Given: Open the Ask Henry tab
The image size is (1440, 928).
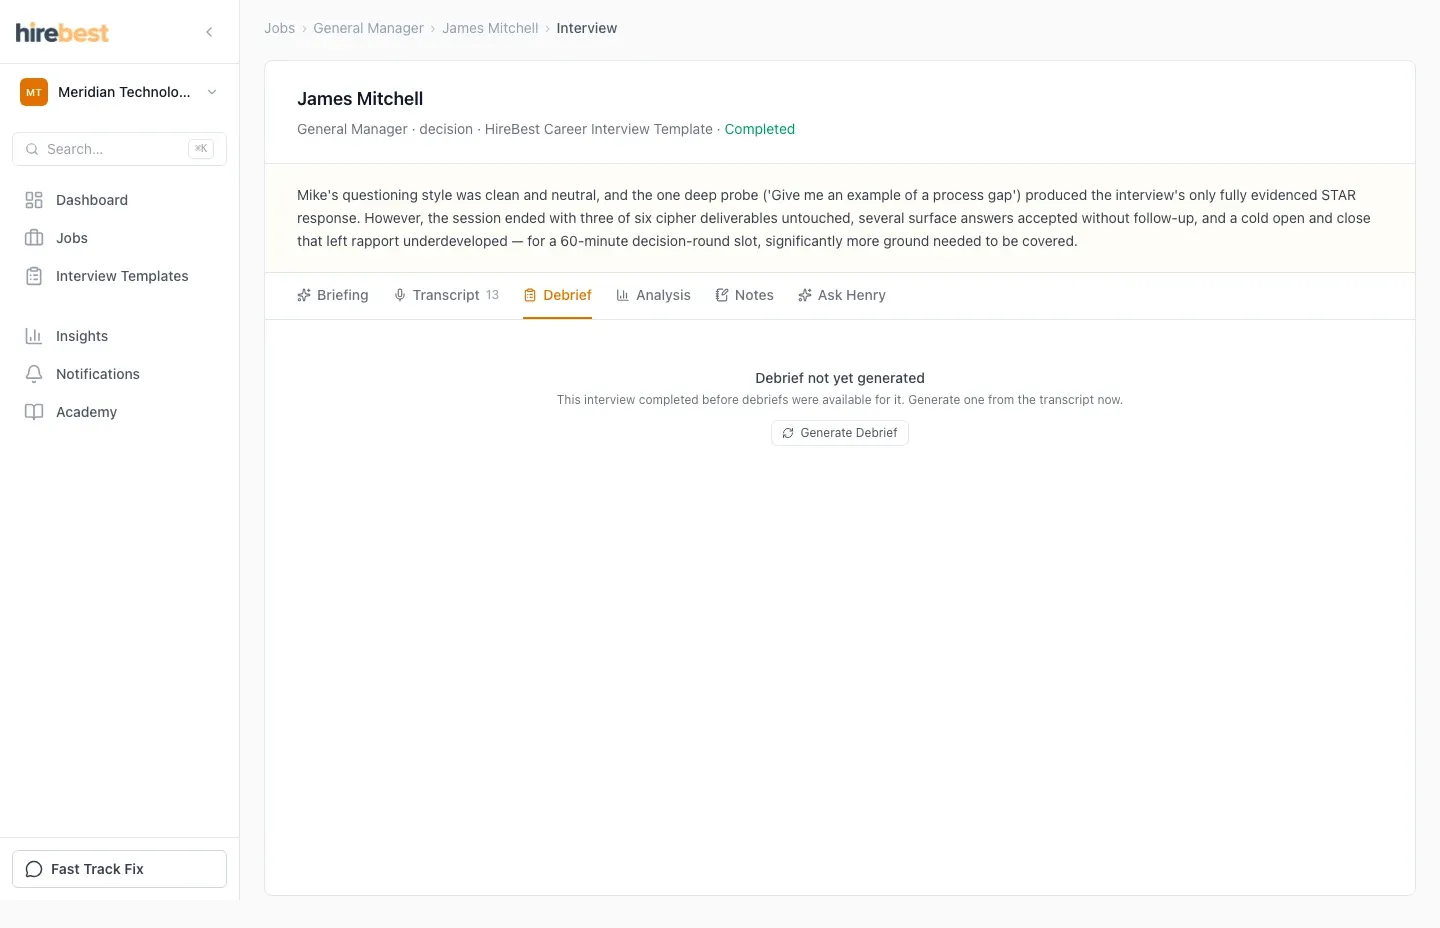Looking at the screenshot, I should 842,295.
